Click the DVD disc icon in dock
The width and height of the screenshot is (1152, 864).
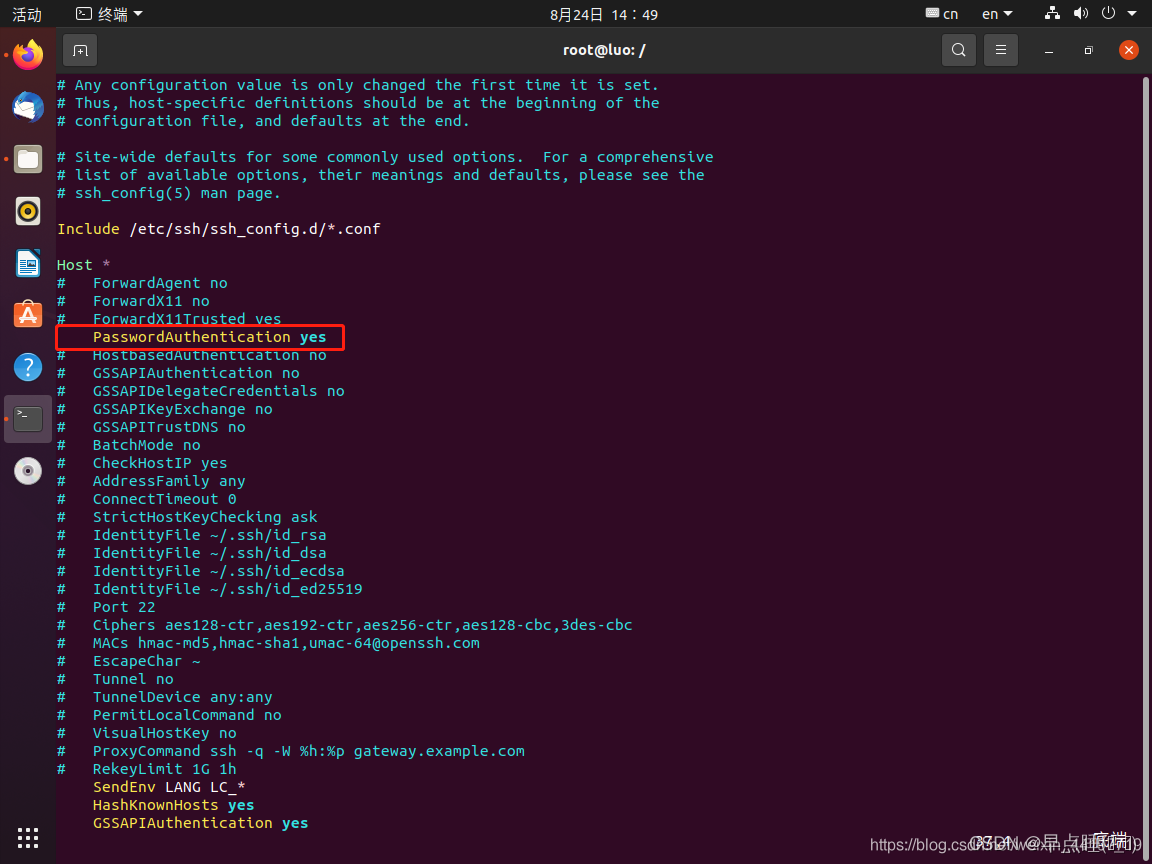28,471
